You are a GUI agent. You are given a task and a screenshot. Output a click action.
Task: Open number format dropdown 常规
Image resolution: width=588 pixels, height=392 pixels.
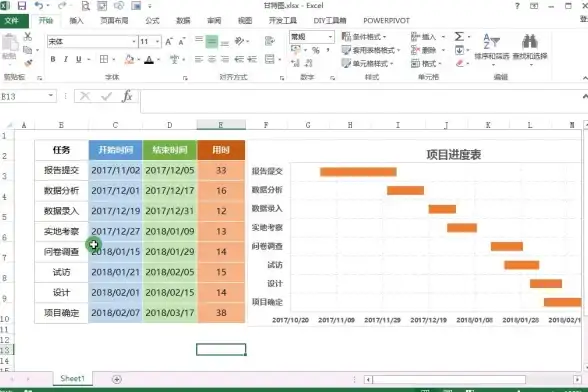pos(330,37)
